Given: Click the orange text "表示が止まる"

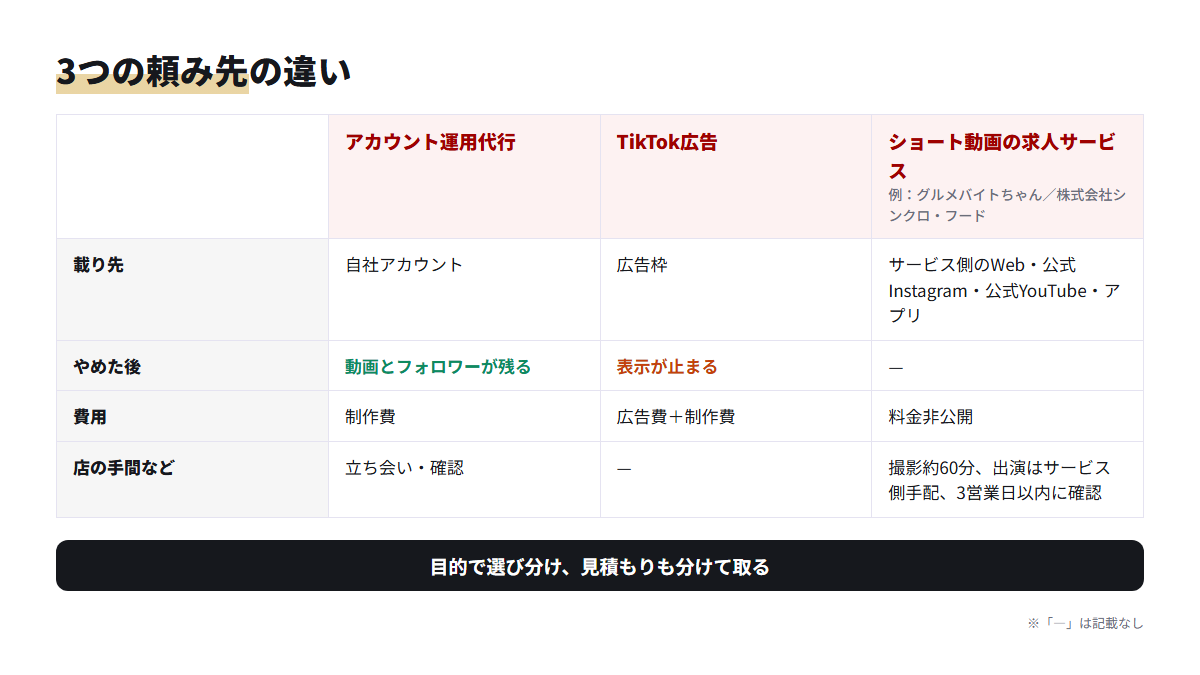Looking at the screenshot, I should click(667, 367).
